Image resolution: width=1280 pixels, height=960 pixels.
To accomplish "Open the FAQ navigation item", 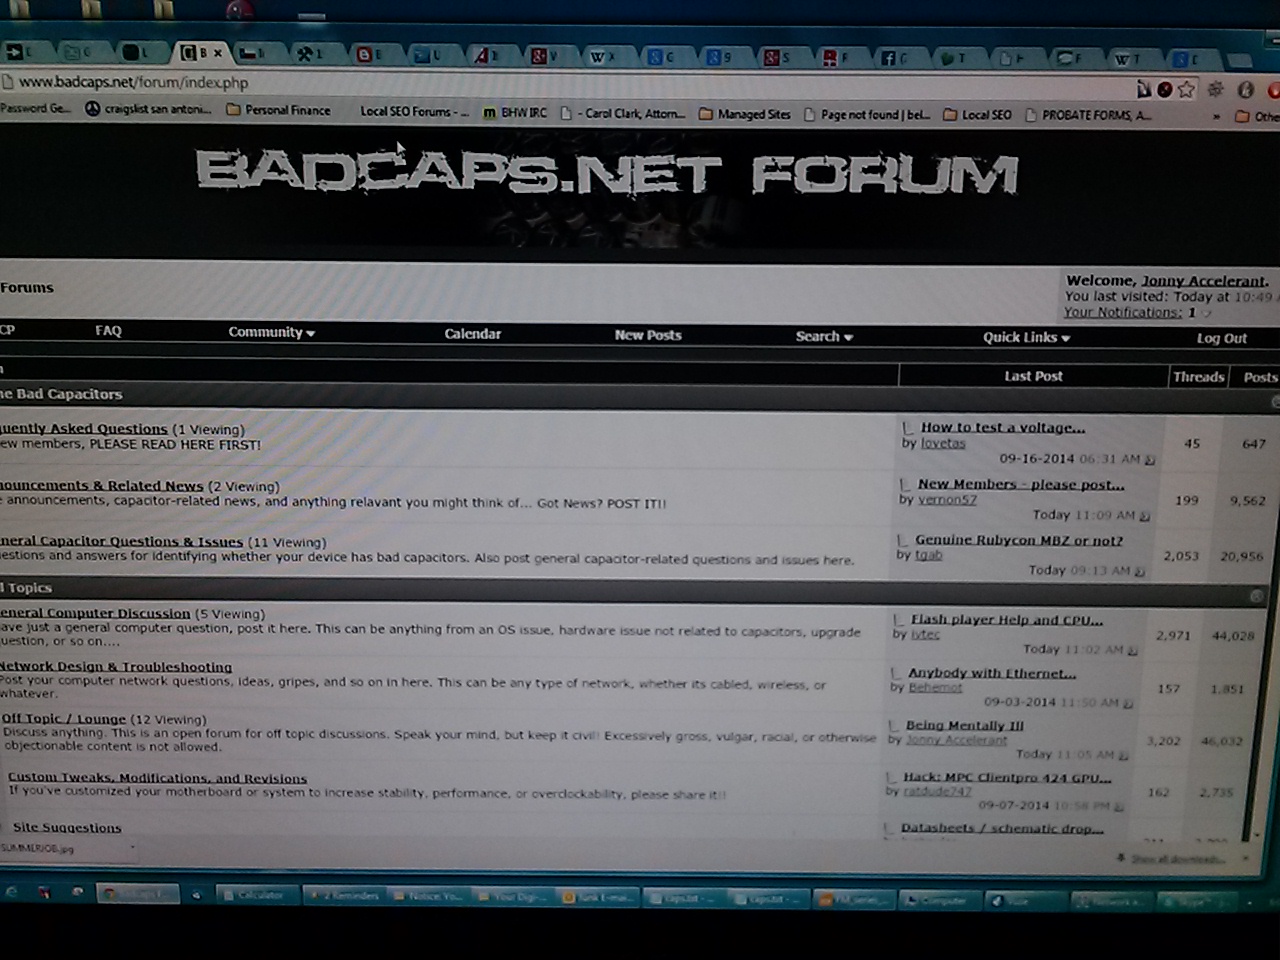I will tap(108, 330).
